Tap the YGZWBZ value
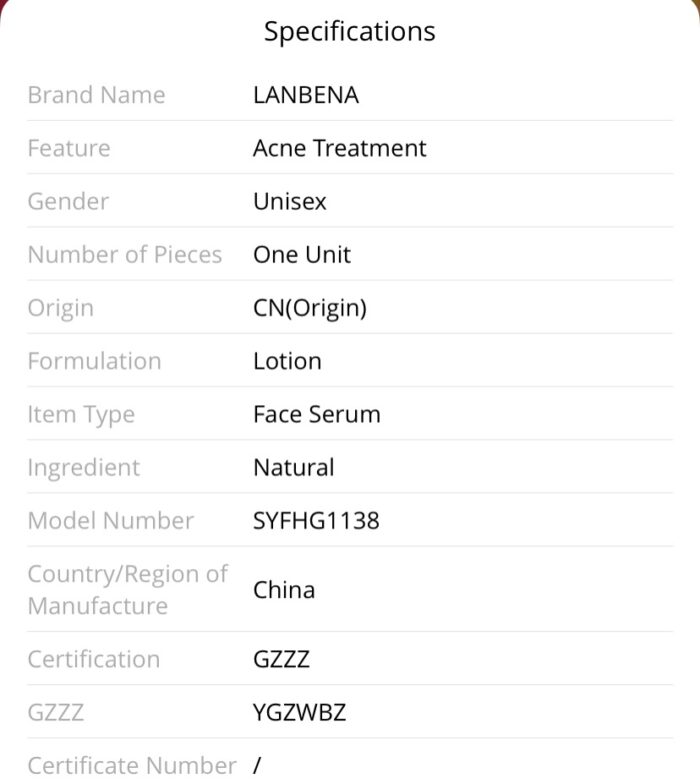700x784 pixels. (300, 712)
